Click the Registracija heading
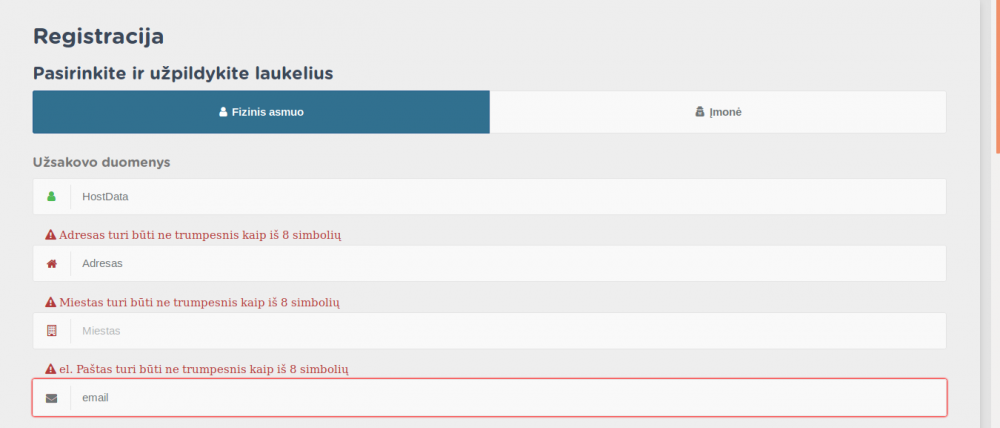Screen dimensions: 1000x428 98,37
